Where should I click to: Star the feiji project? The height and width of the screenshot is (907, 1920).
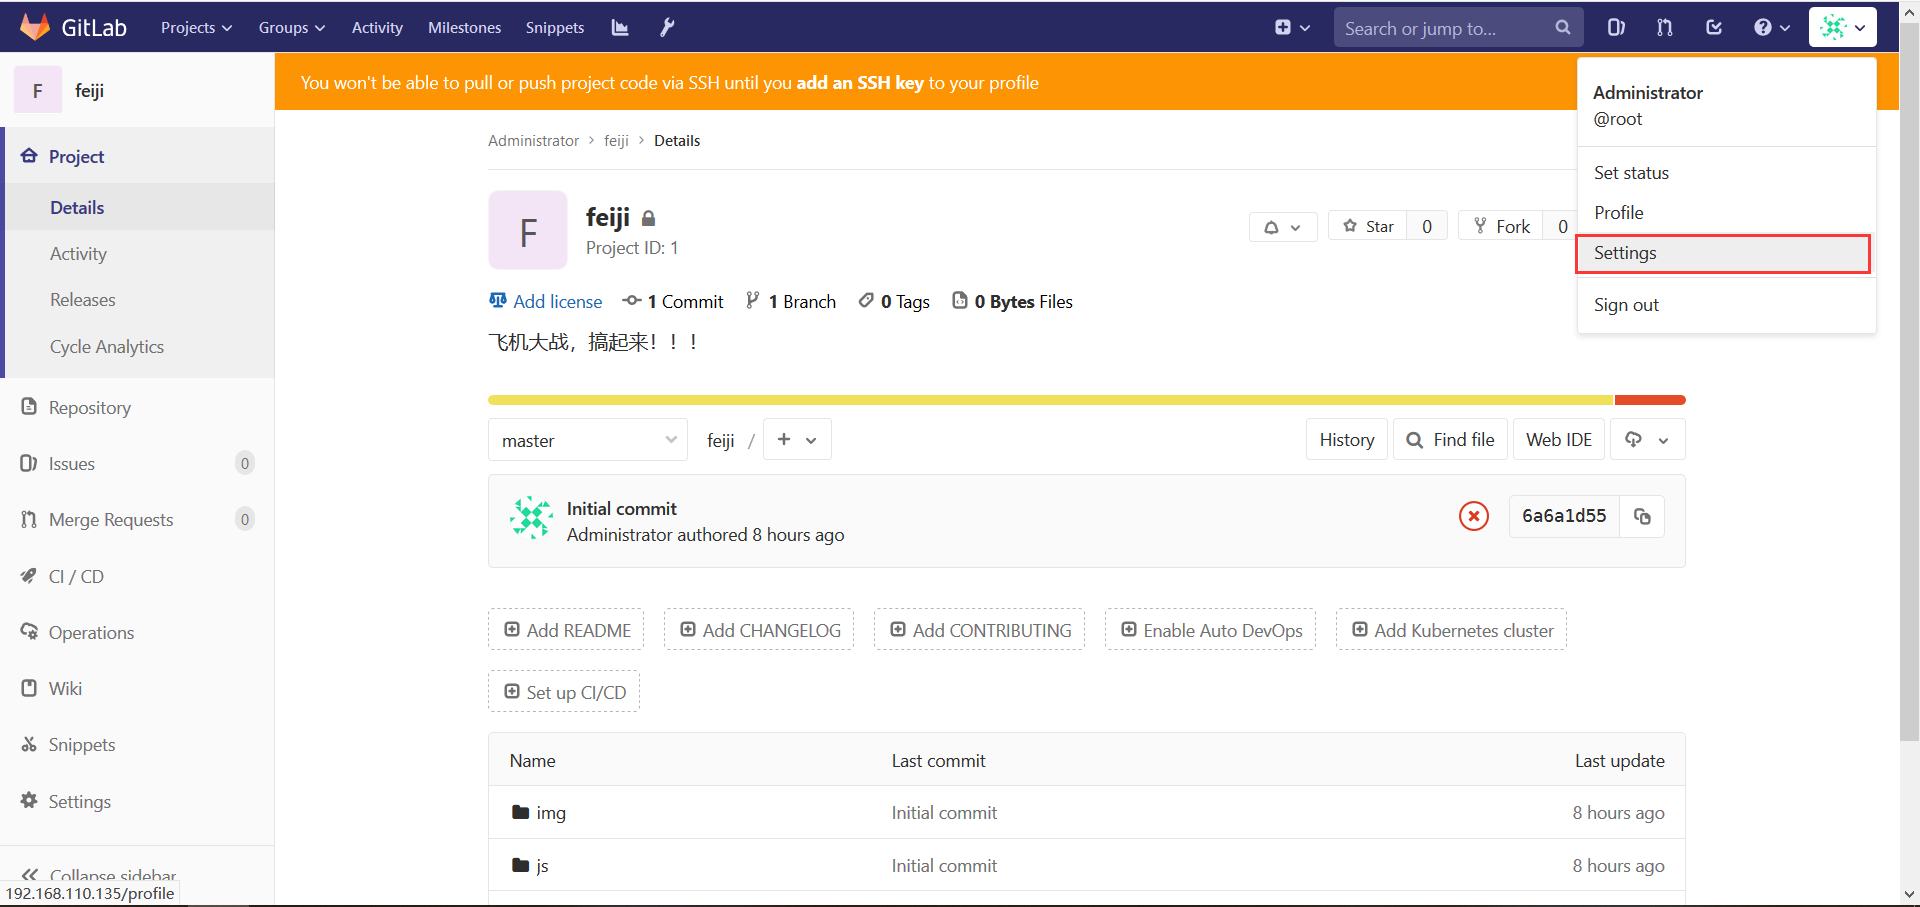point(1368,226)
